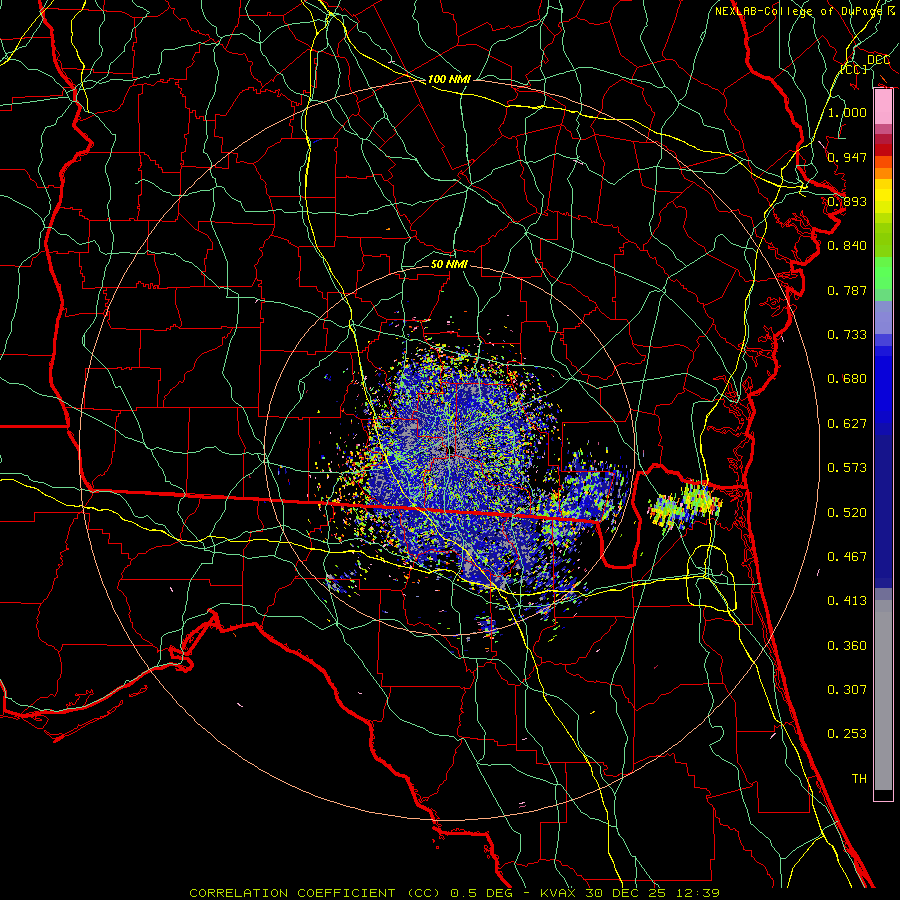
Task: Click the 0.413 legend value
Action: [x=847, y=601]
